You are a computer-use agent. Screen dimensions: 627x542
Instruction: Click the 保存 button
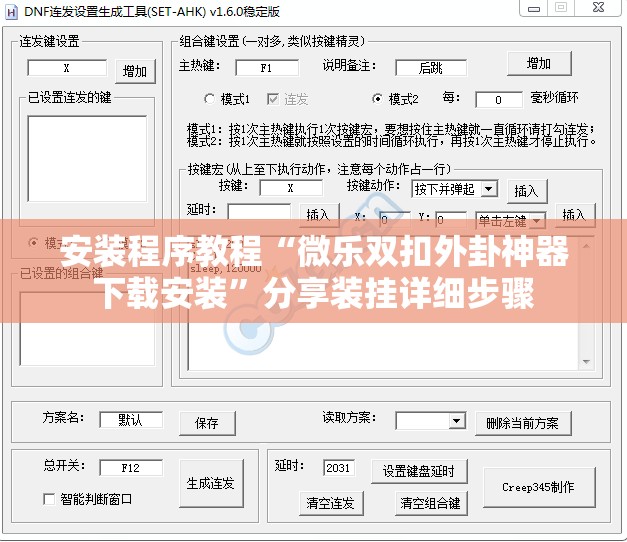pos(207,423)
